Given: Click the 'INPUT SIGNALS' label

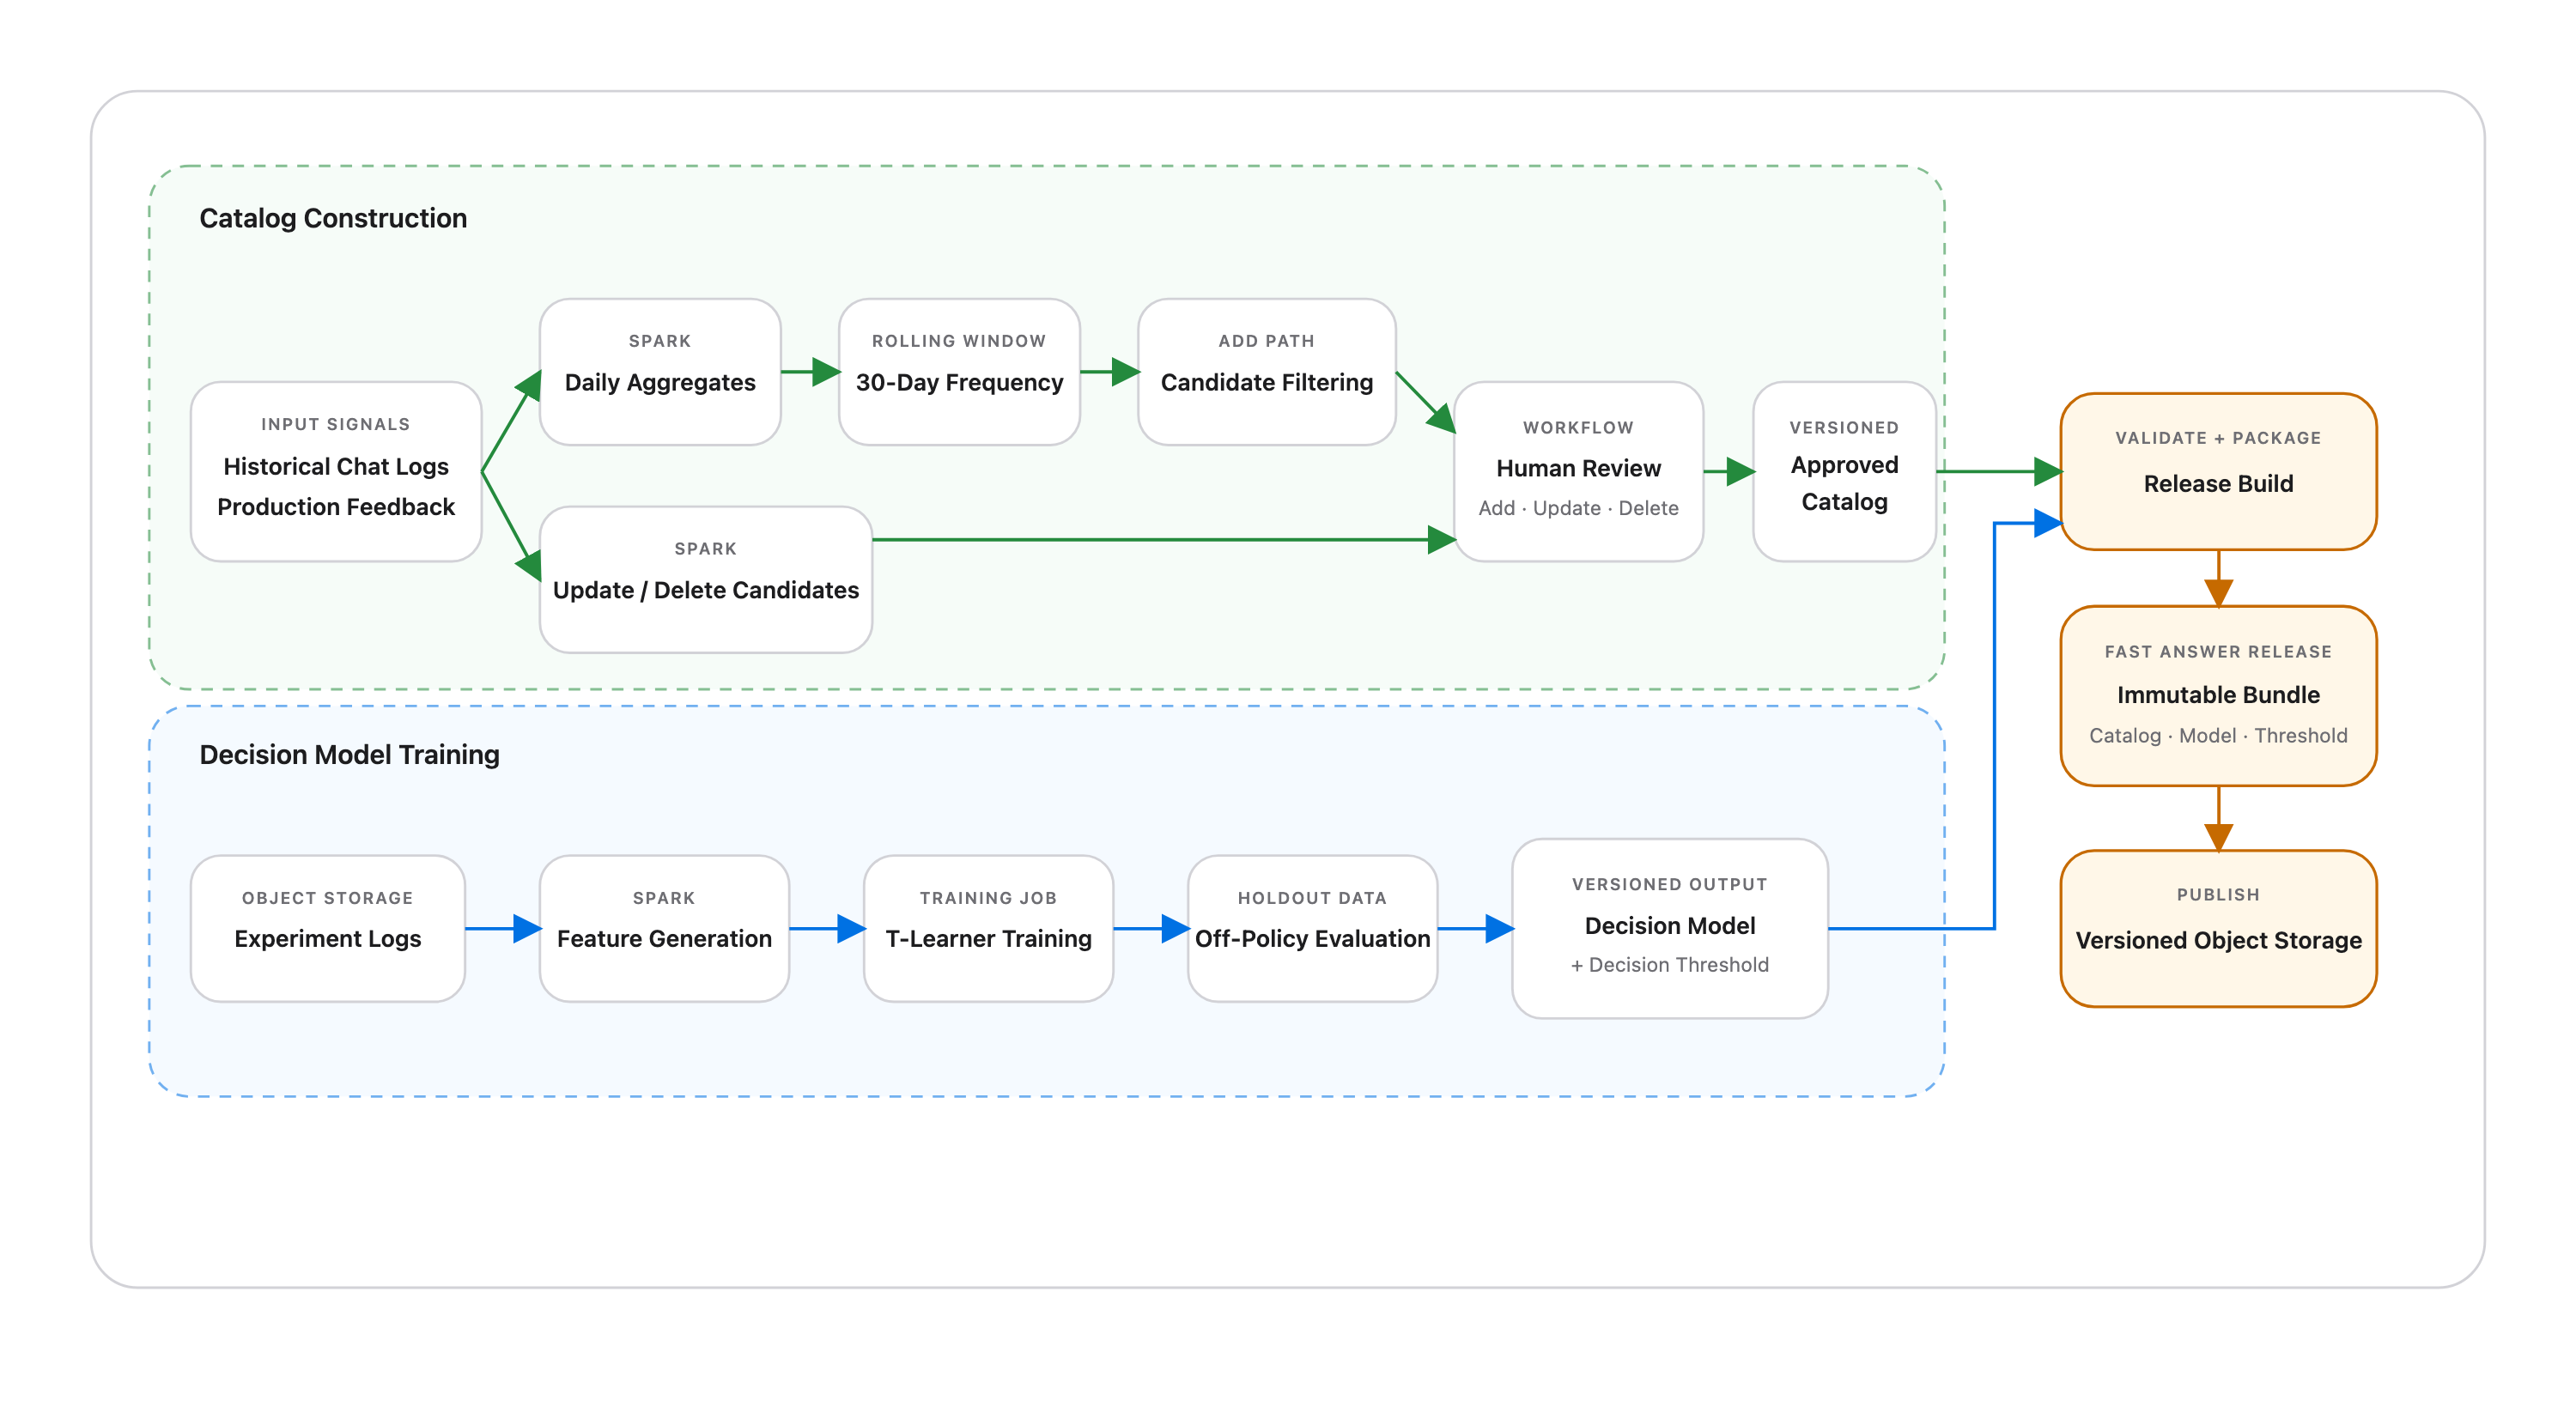Looking at the screenshot, I should [336, 424].
